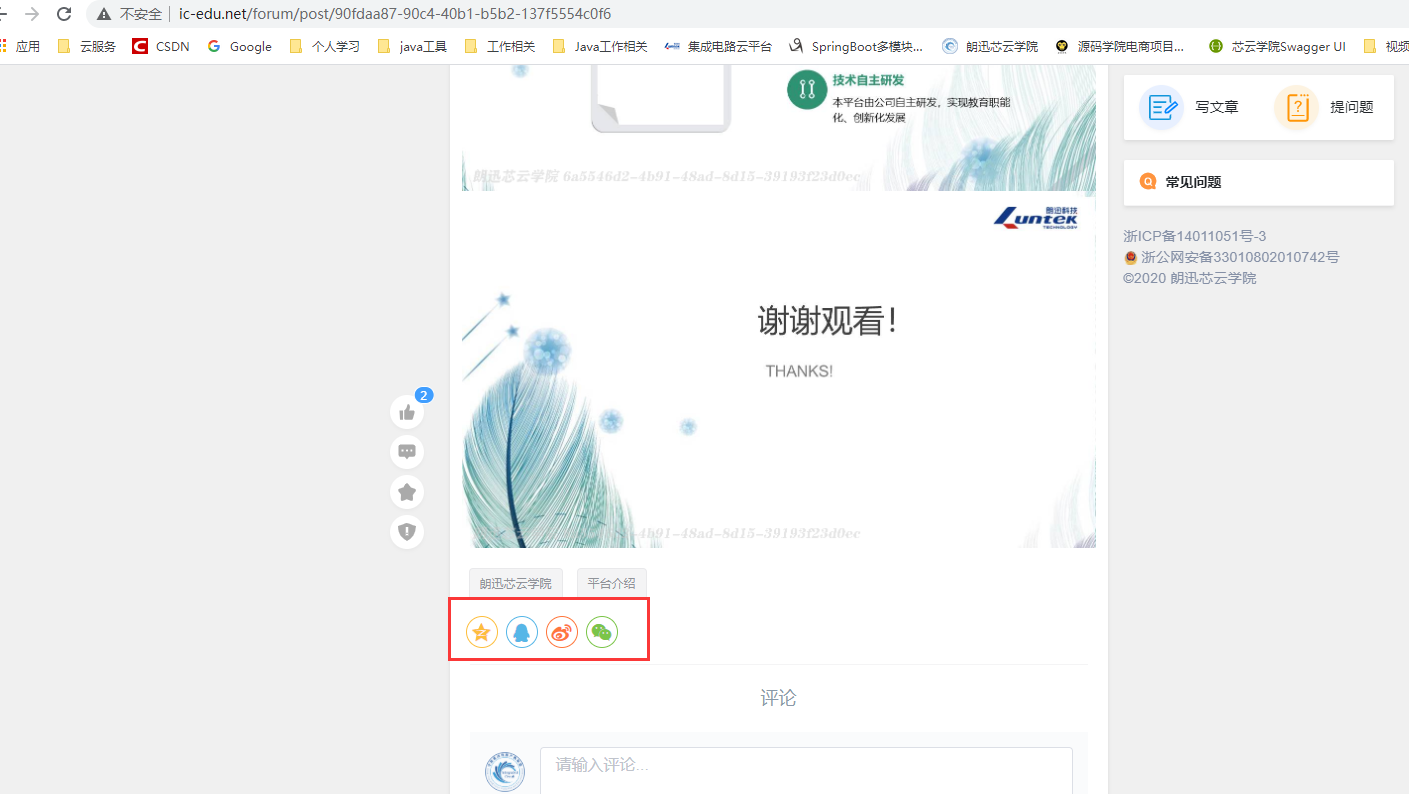Click the orange 提问 question-mark icon
Viewport: 1409px width, 794px height.
1296,107
